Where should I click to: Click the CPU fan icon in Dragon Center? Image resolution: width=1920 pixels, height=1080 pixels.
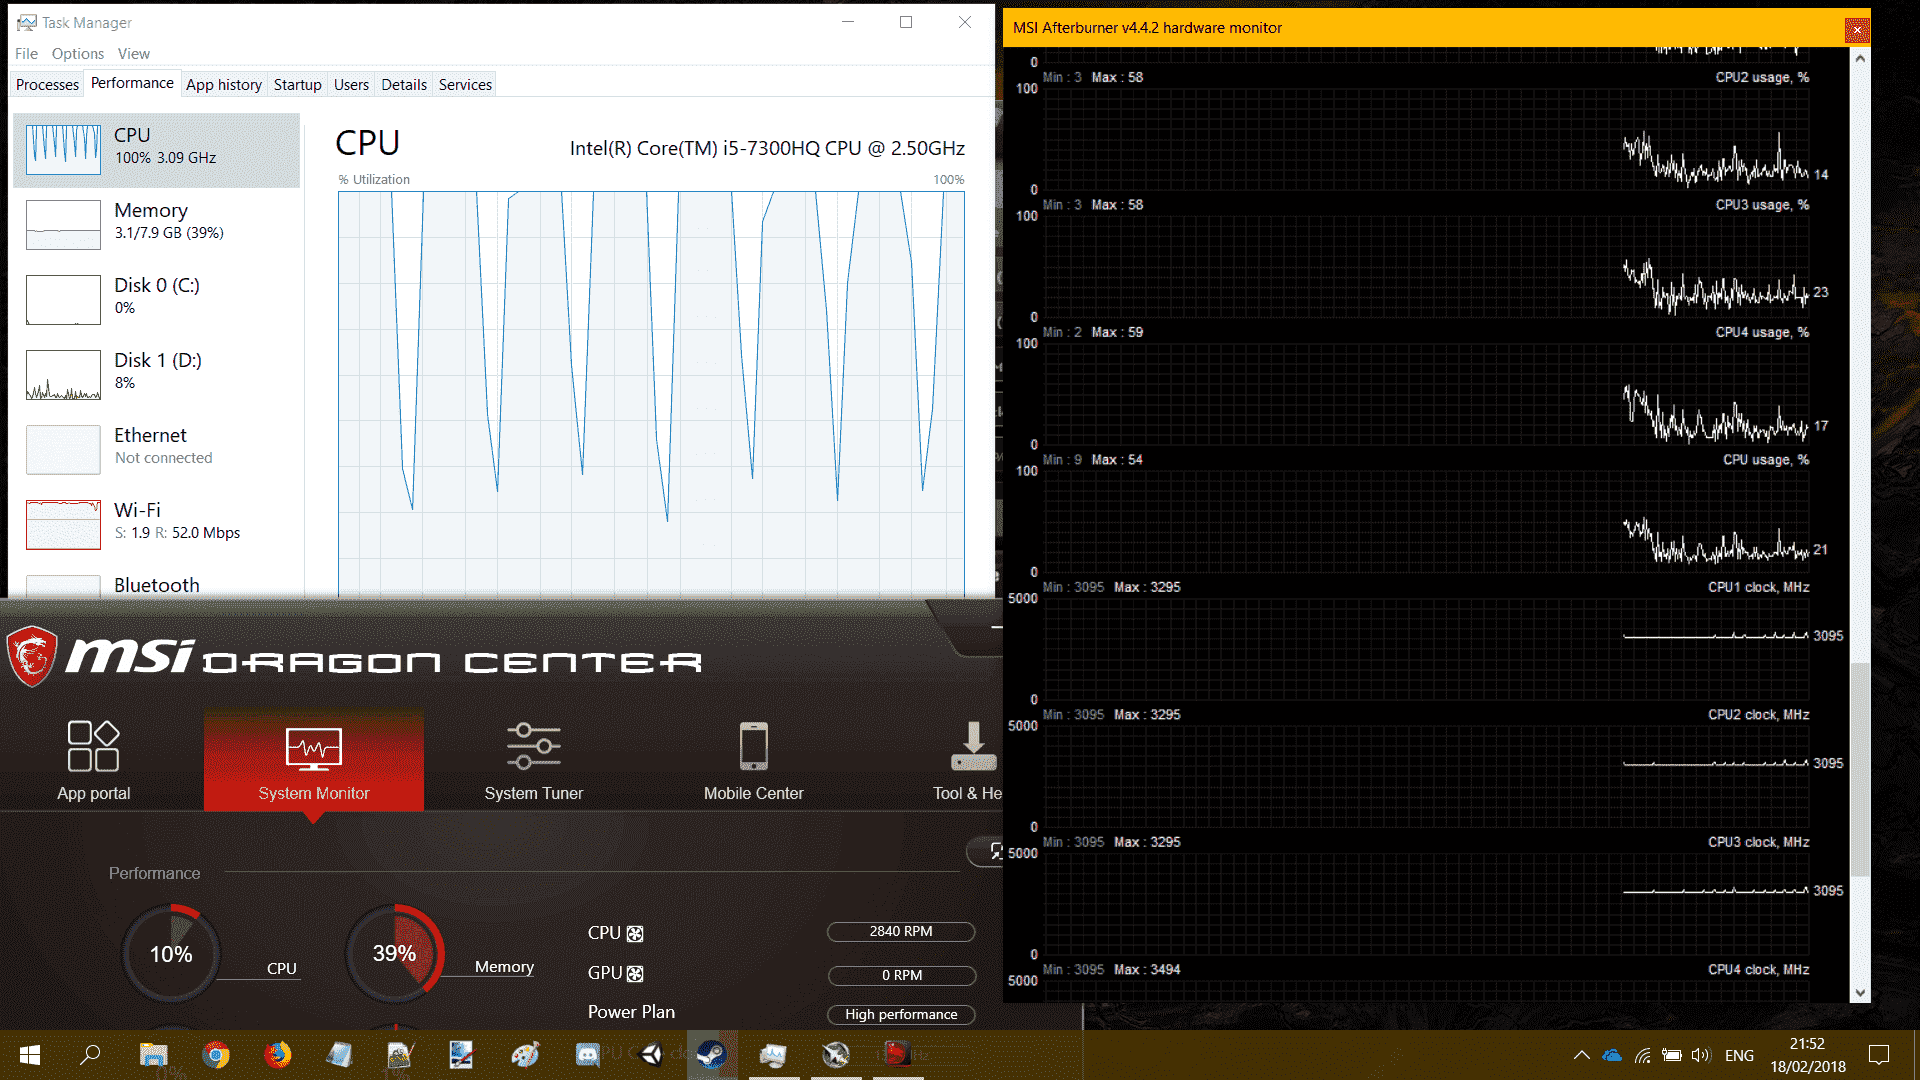(x=635, y=934)
